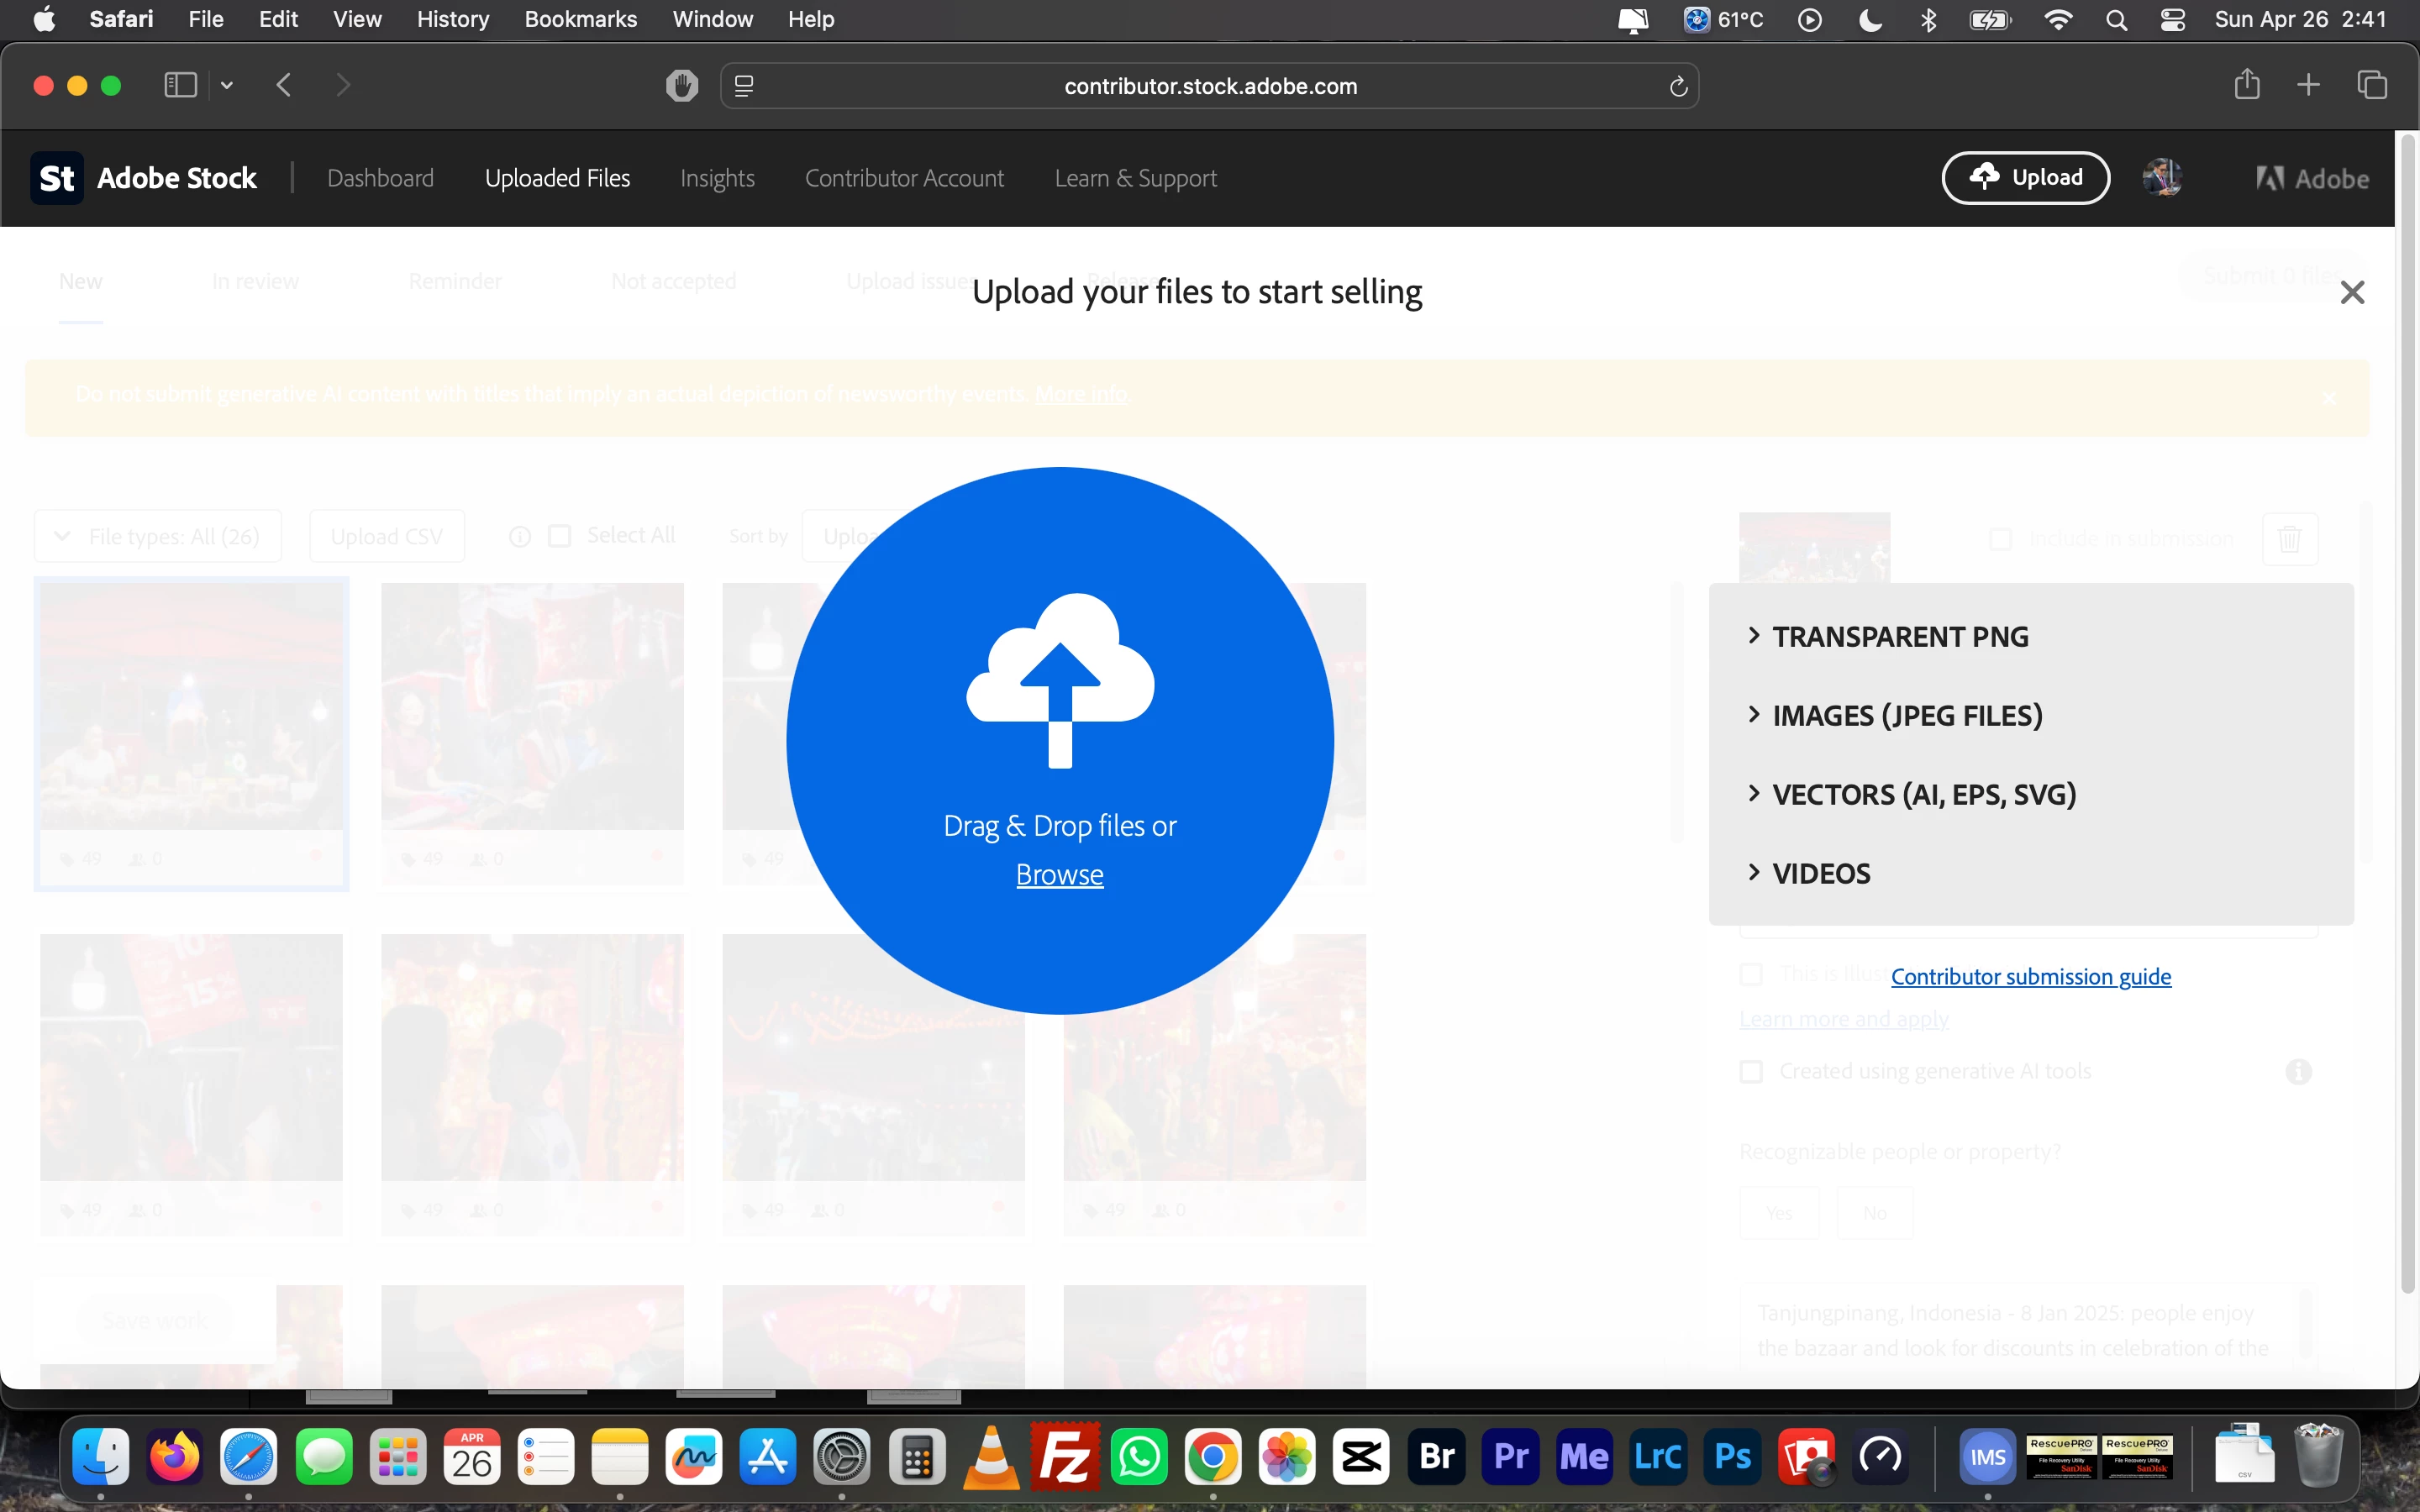
Task: Click the Safari Share icon
Action: click(2247, 85)
